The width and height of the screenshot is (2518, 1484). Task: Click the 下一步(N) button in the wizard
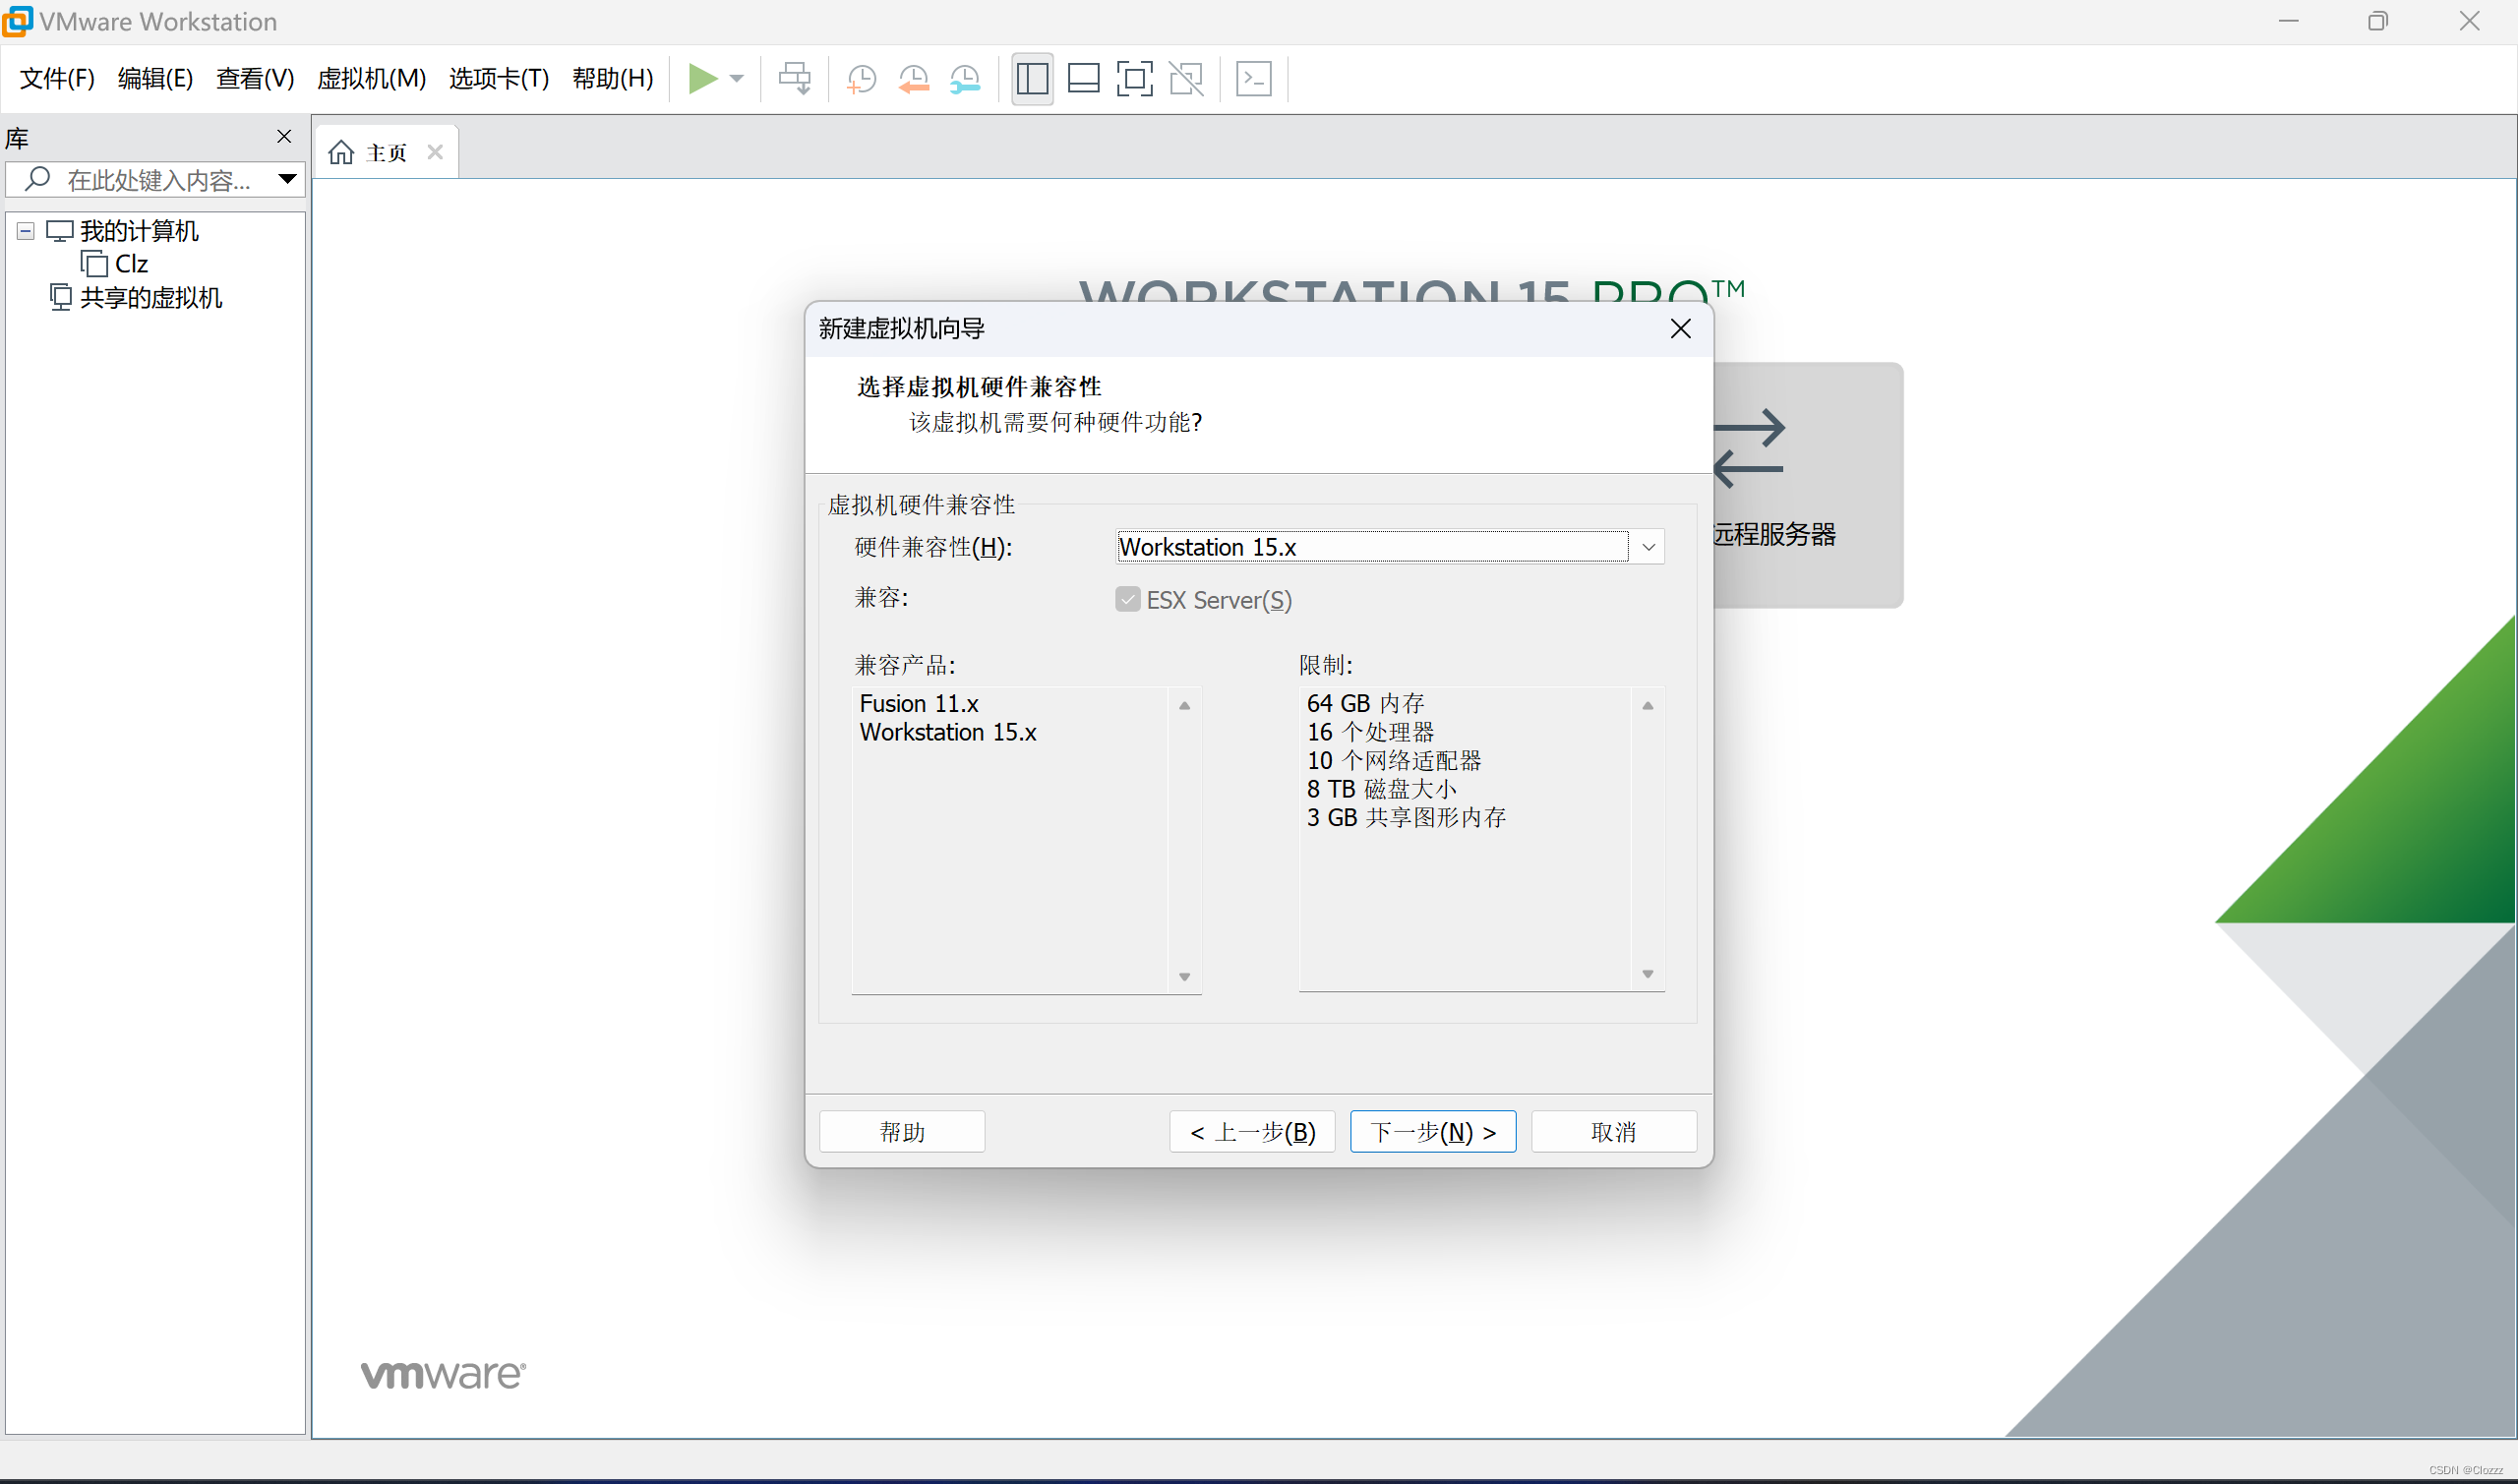[x=1432, y=1131]
